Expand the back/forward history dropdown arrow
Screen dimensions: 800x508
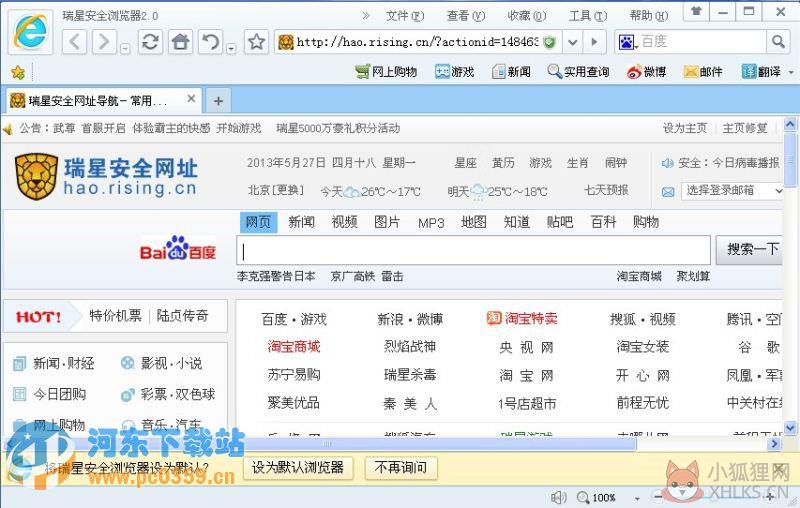(124, 48)
